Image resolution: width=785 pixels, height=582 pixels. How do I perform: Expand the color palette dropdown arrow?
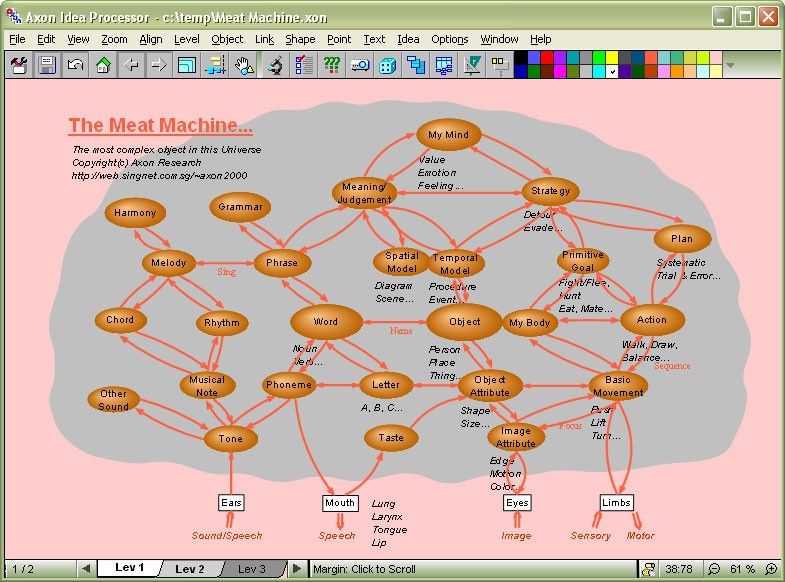730,66
